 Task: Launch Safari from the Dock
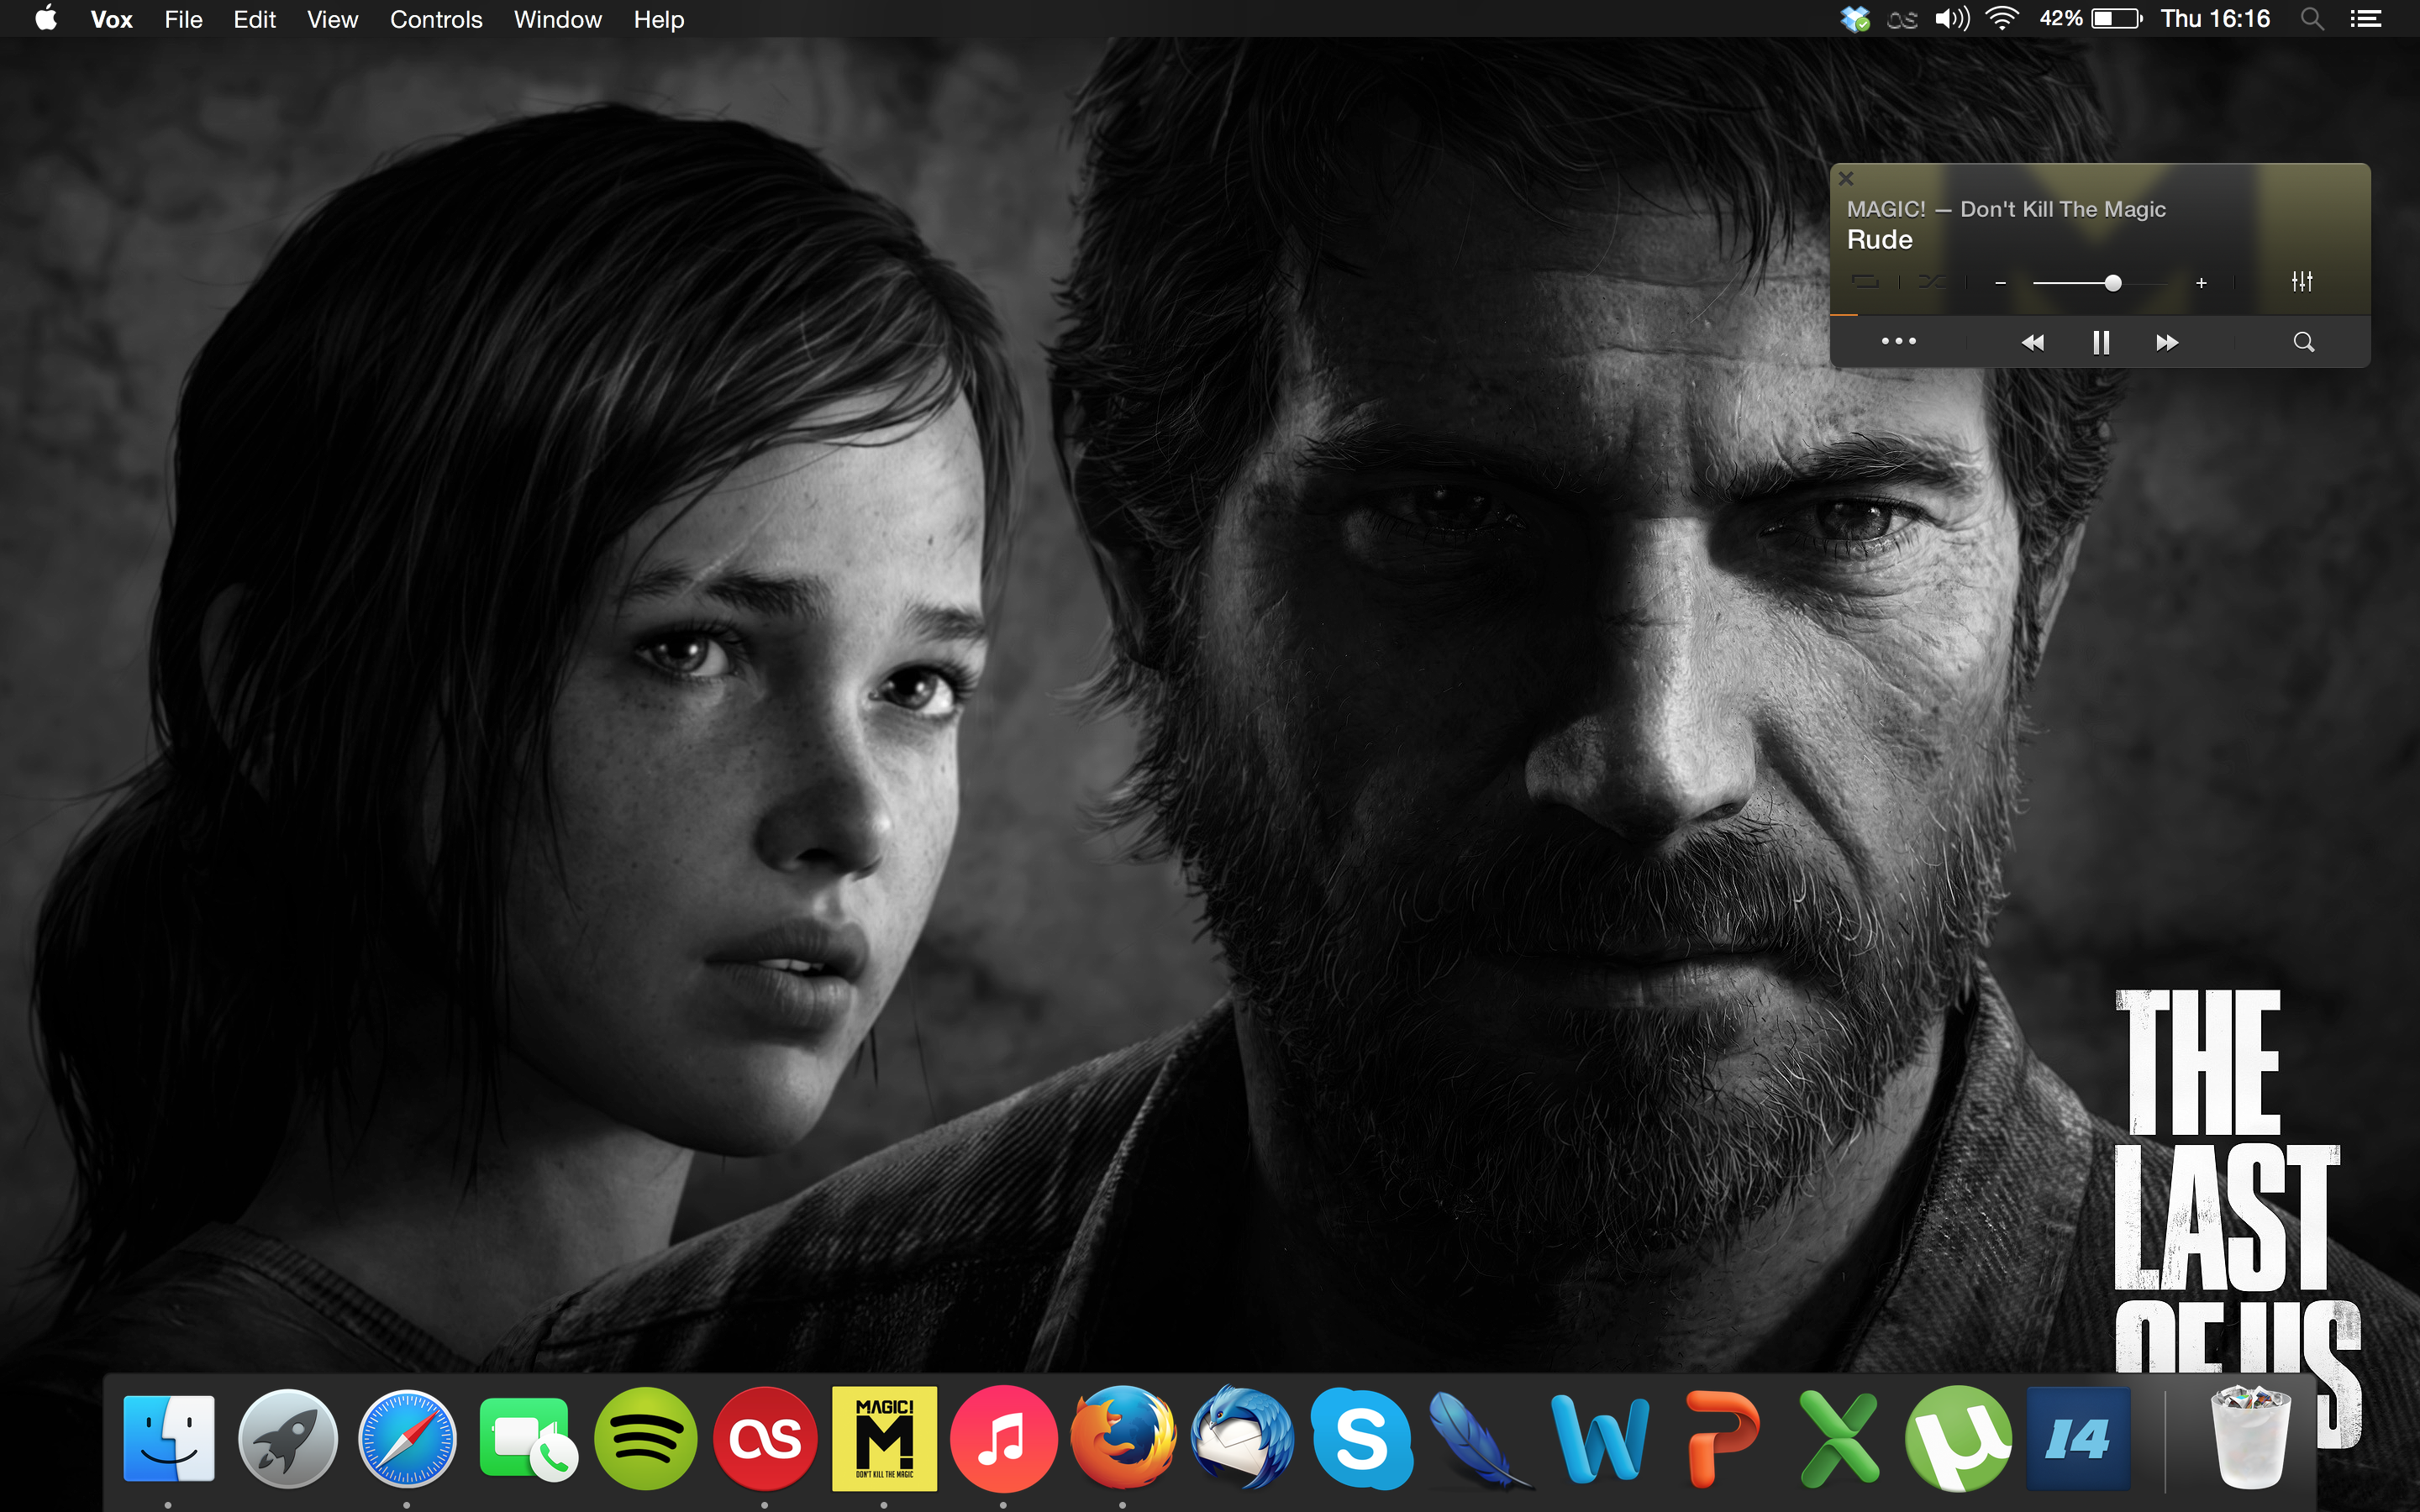click(407, 1438)
